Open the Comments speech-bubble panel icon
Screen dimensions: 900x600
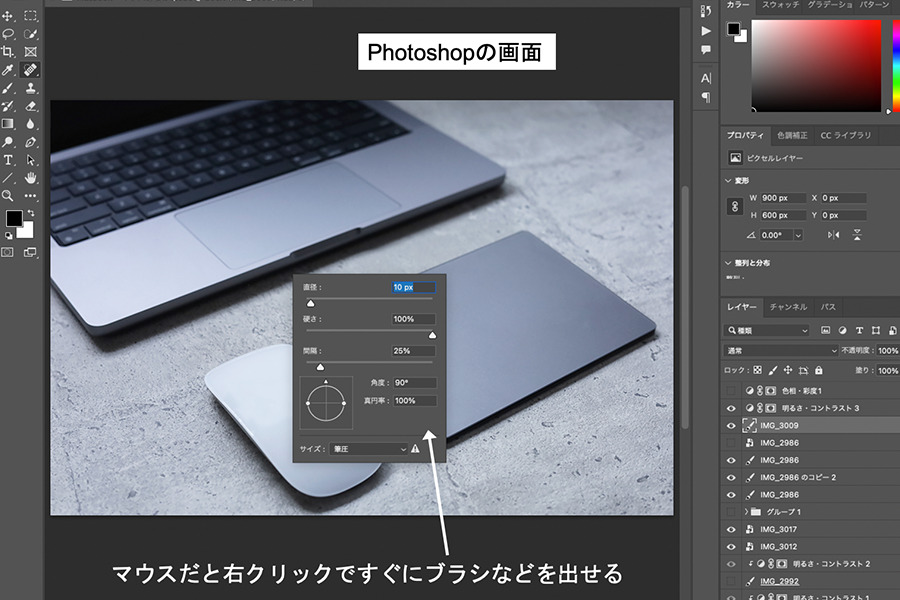(x=706, y=50)
